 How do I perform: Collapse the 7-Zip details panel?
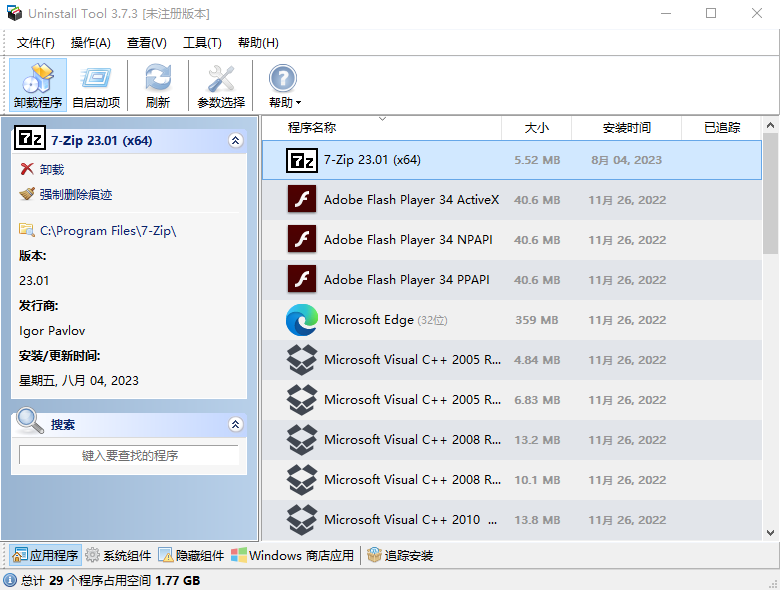235,141
